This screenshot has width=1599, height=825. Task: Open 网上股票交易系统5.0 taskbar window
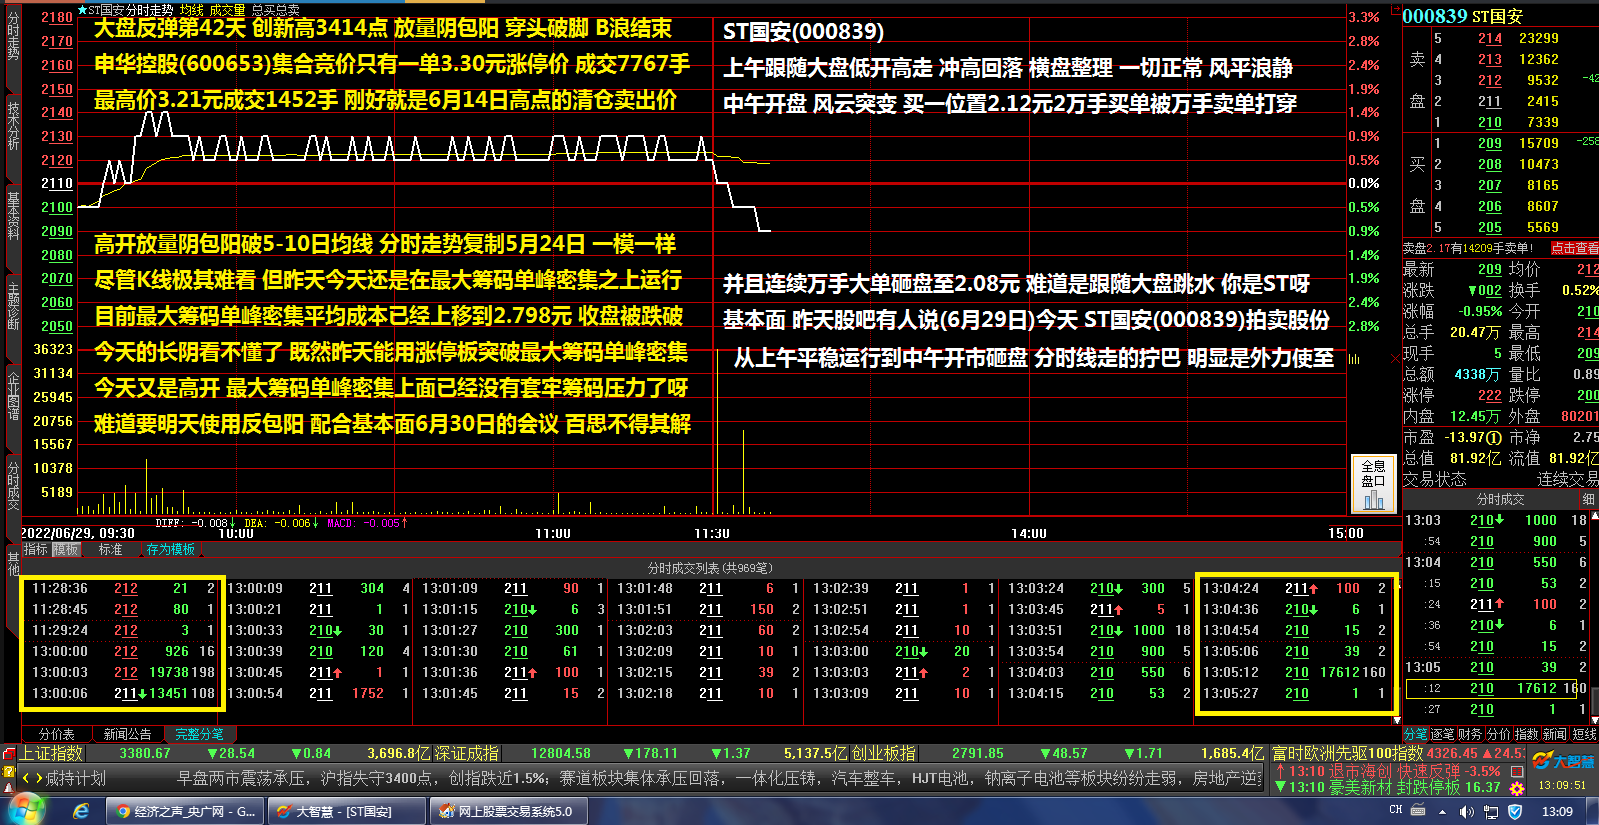[508, 811]
